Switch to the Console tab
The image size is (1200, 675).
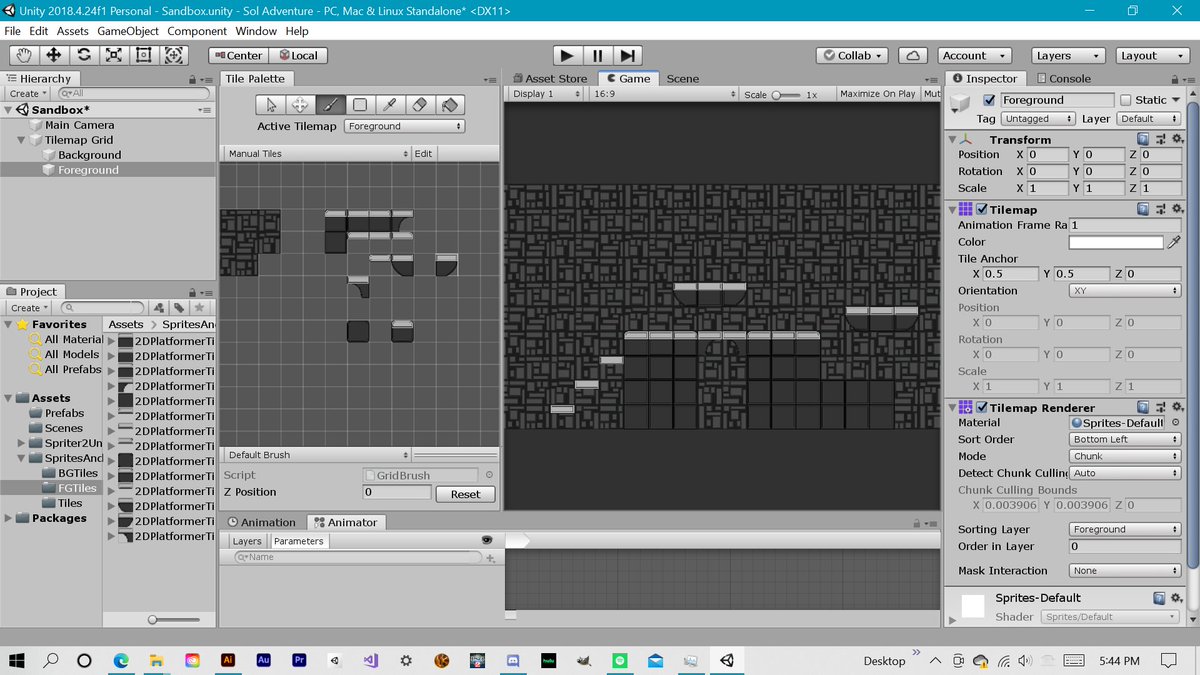click(x=1063, y=78)
